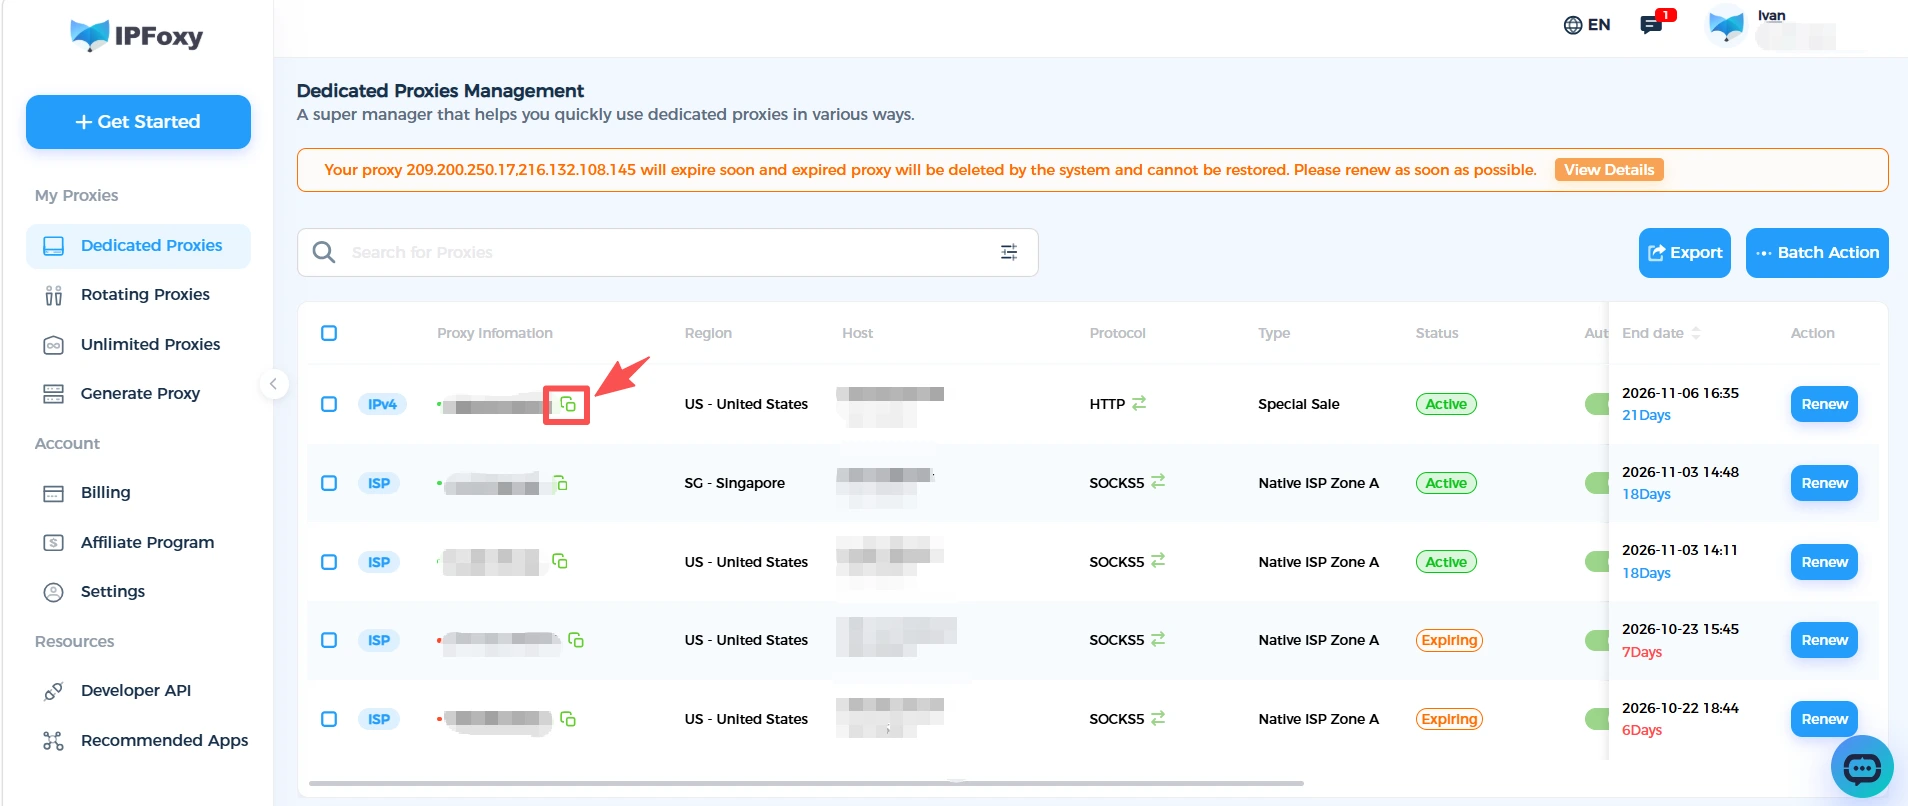This screenshot has width=1908, height=806.
Task: Open Batch Action menu
Action: coord(1817,253)
